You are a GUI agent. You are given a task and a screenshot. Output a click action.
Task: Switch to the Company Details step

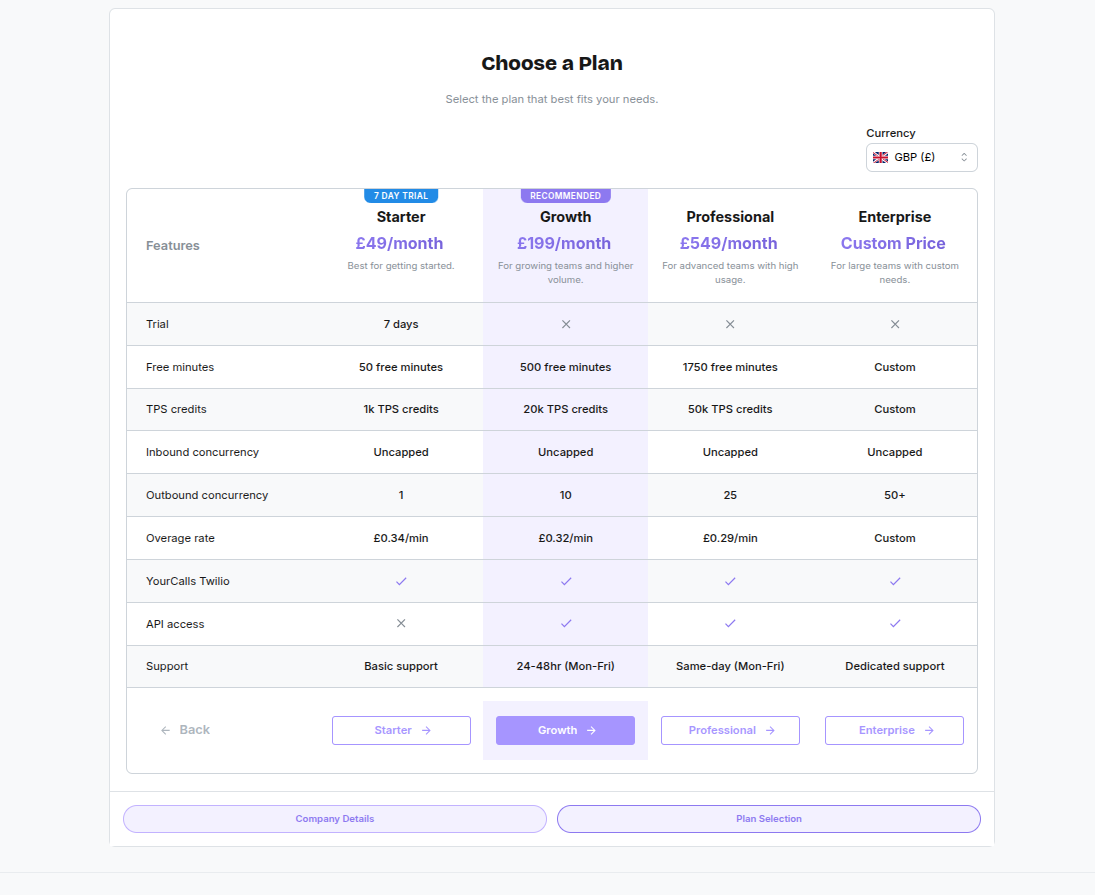pyautogui.click(x=335, y=819)
